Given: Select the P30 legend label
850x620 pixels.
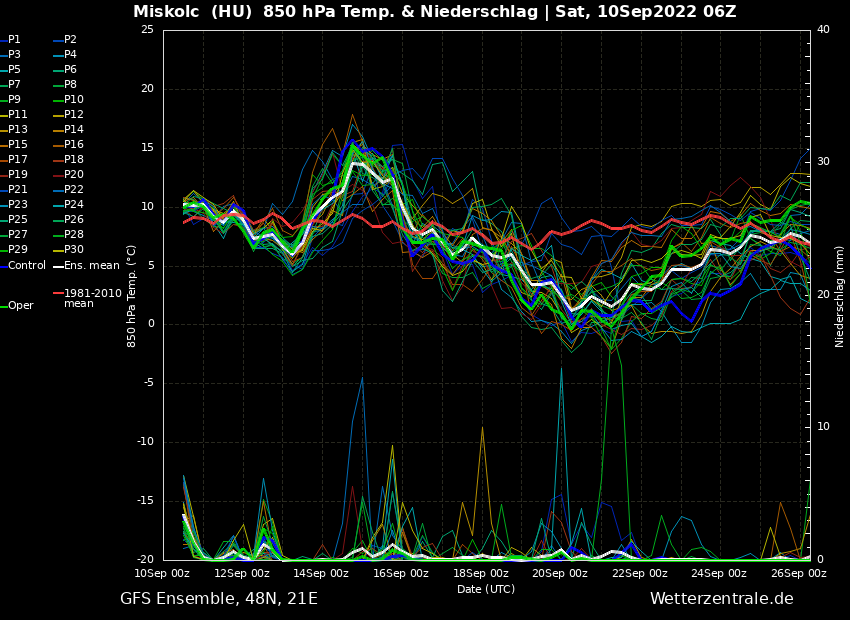Looking at the screenshot, I should (x=74, y=250).
